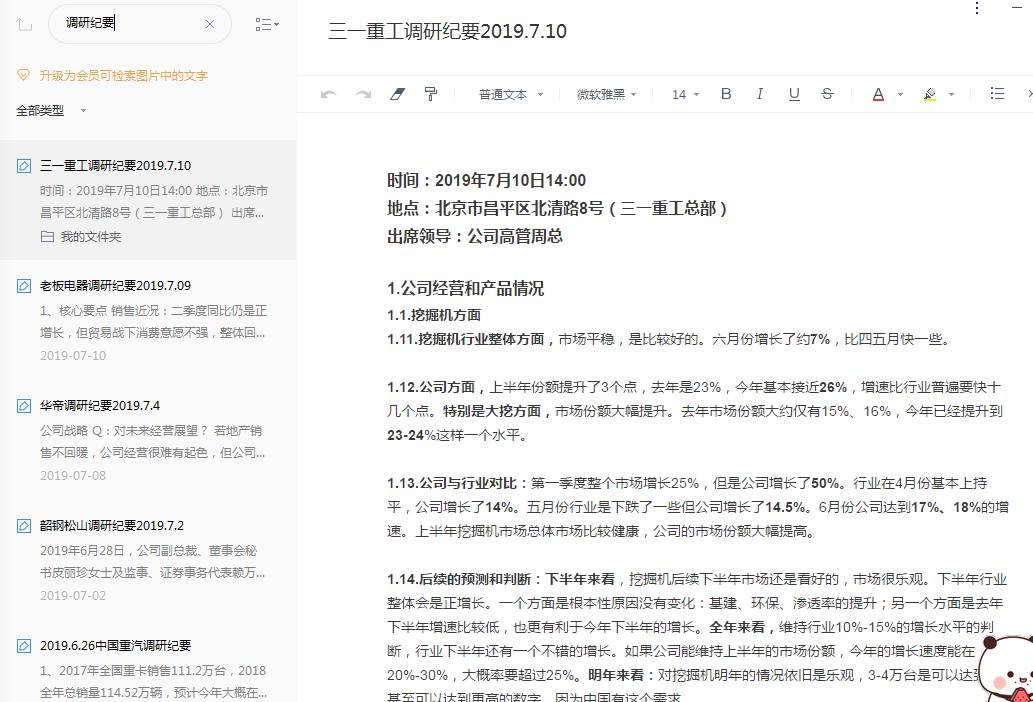
Task: Click the undo arrow icon
Action: pyautogui.click(x=328, y=93)
